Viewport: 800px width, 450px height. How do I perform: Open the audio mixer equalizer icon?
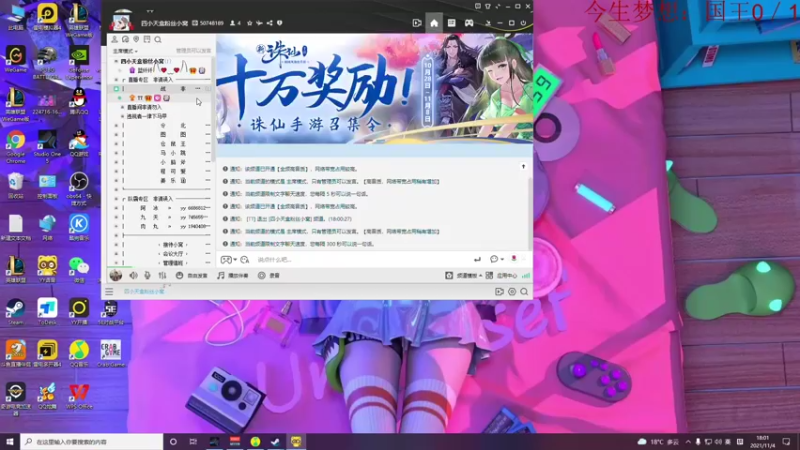pos(162,276)
